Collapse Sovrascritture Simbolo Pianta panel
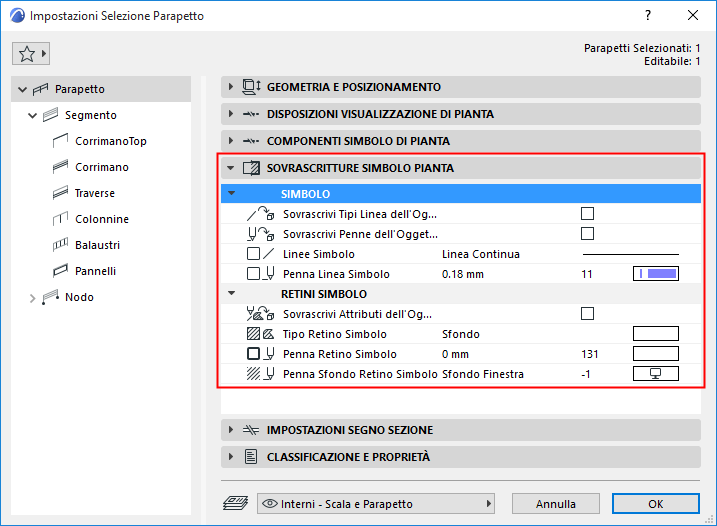Viewport: 717px width, 526px height. point(231,168)
